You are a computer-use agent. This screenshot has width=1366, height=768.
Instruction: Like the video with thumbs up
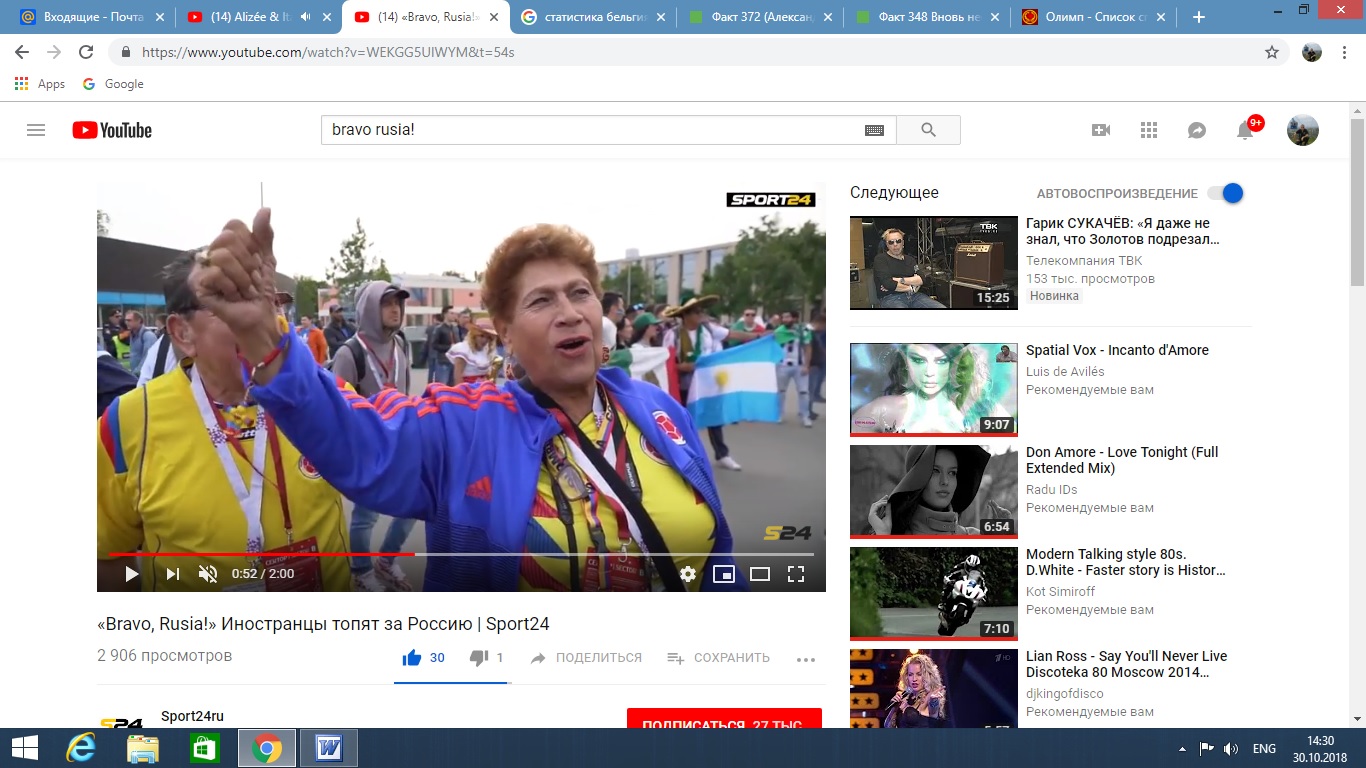click(x=411, y=658)
